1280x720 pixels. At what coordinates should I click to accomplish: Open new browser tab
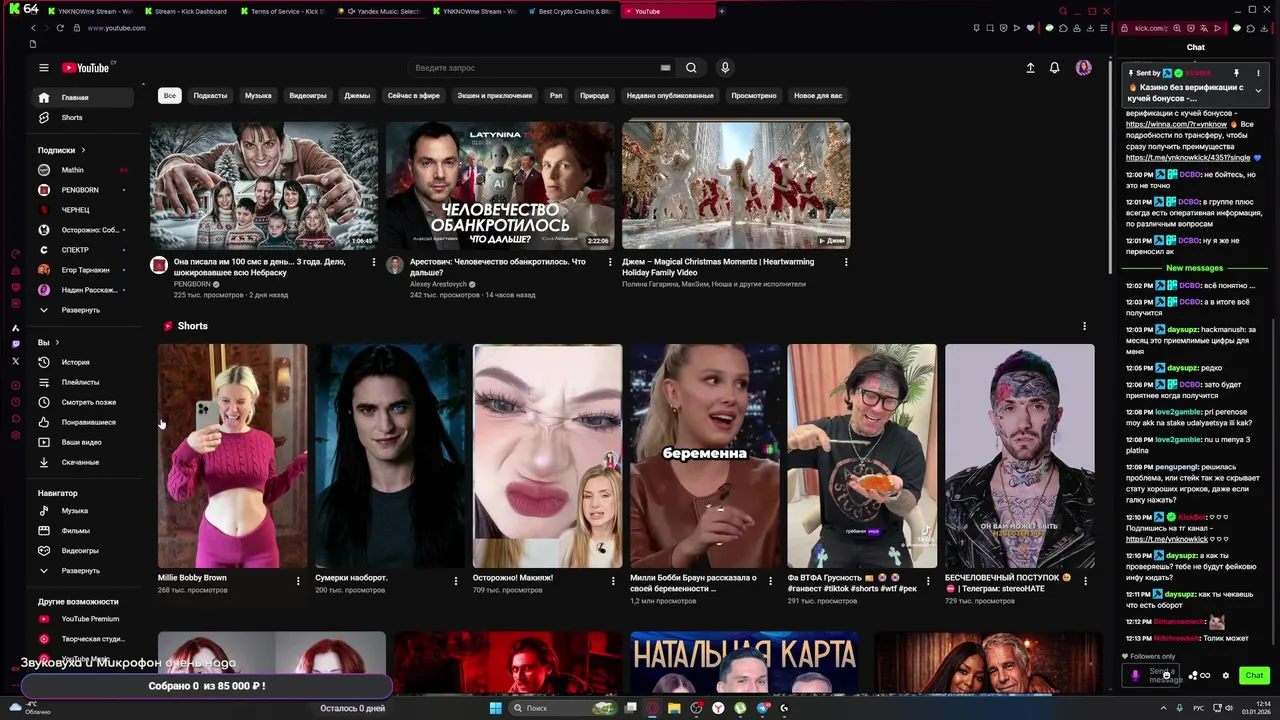[x=721, y=11]
